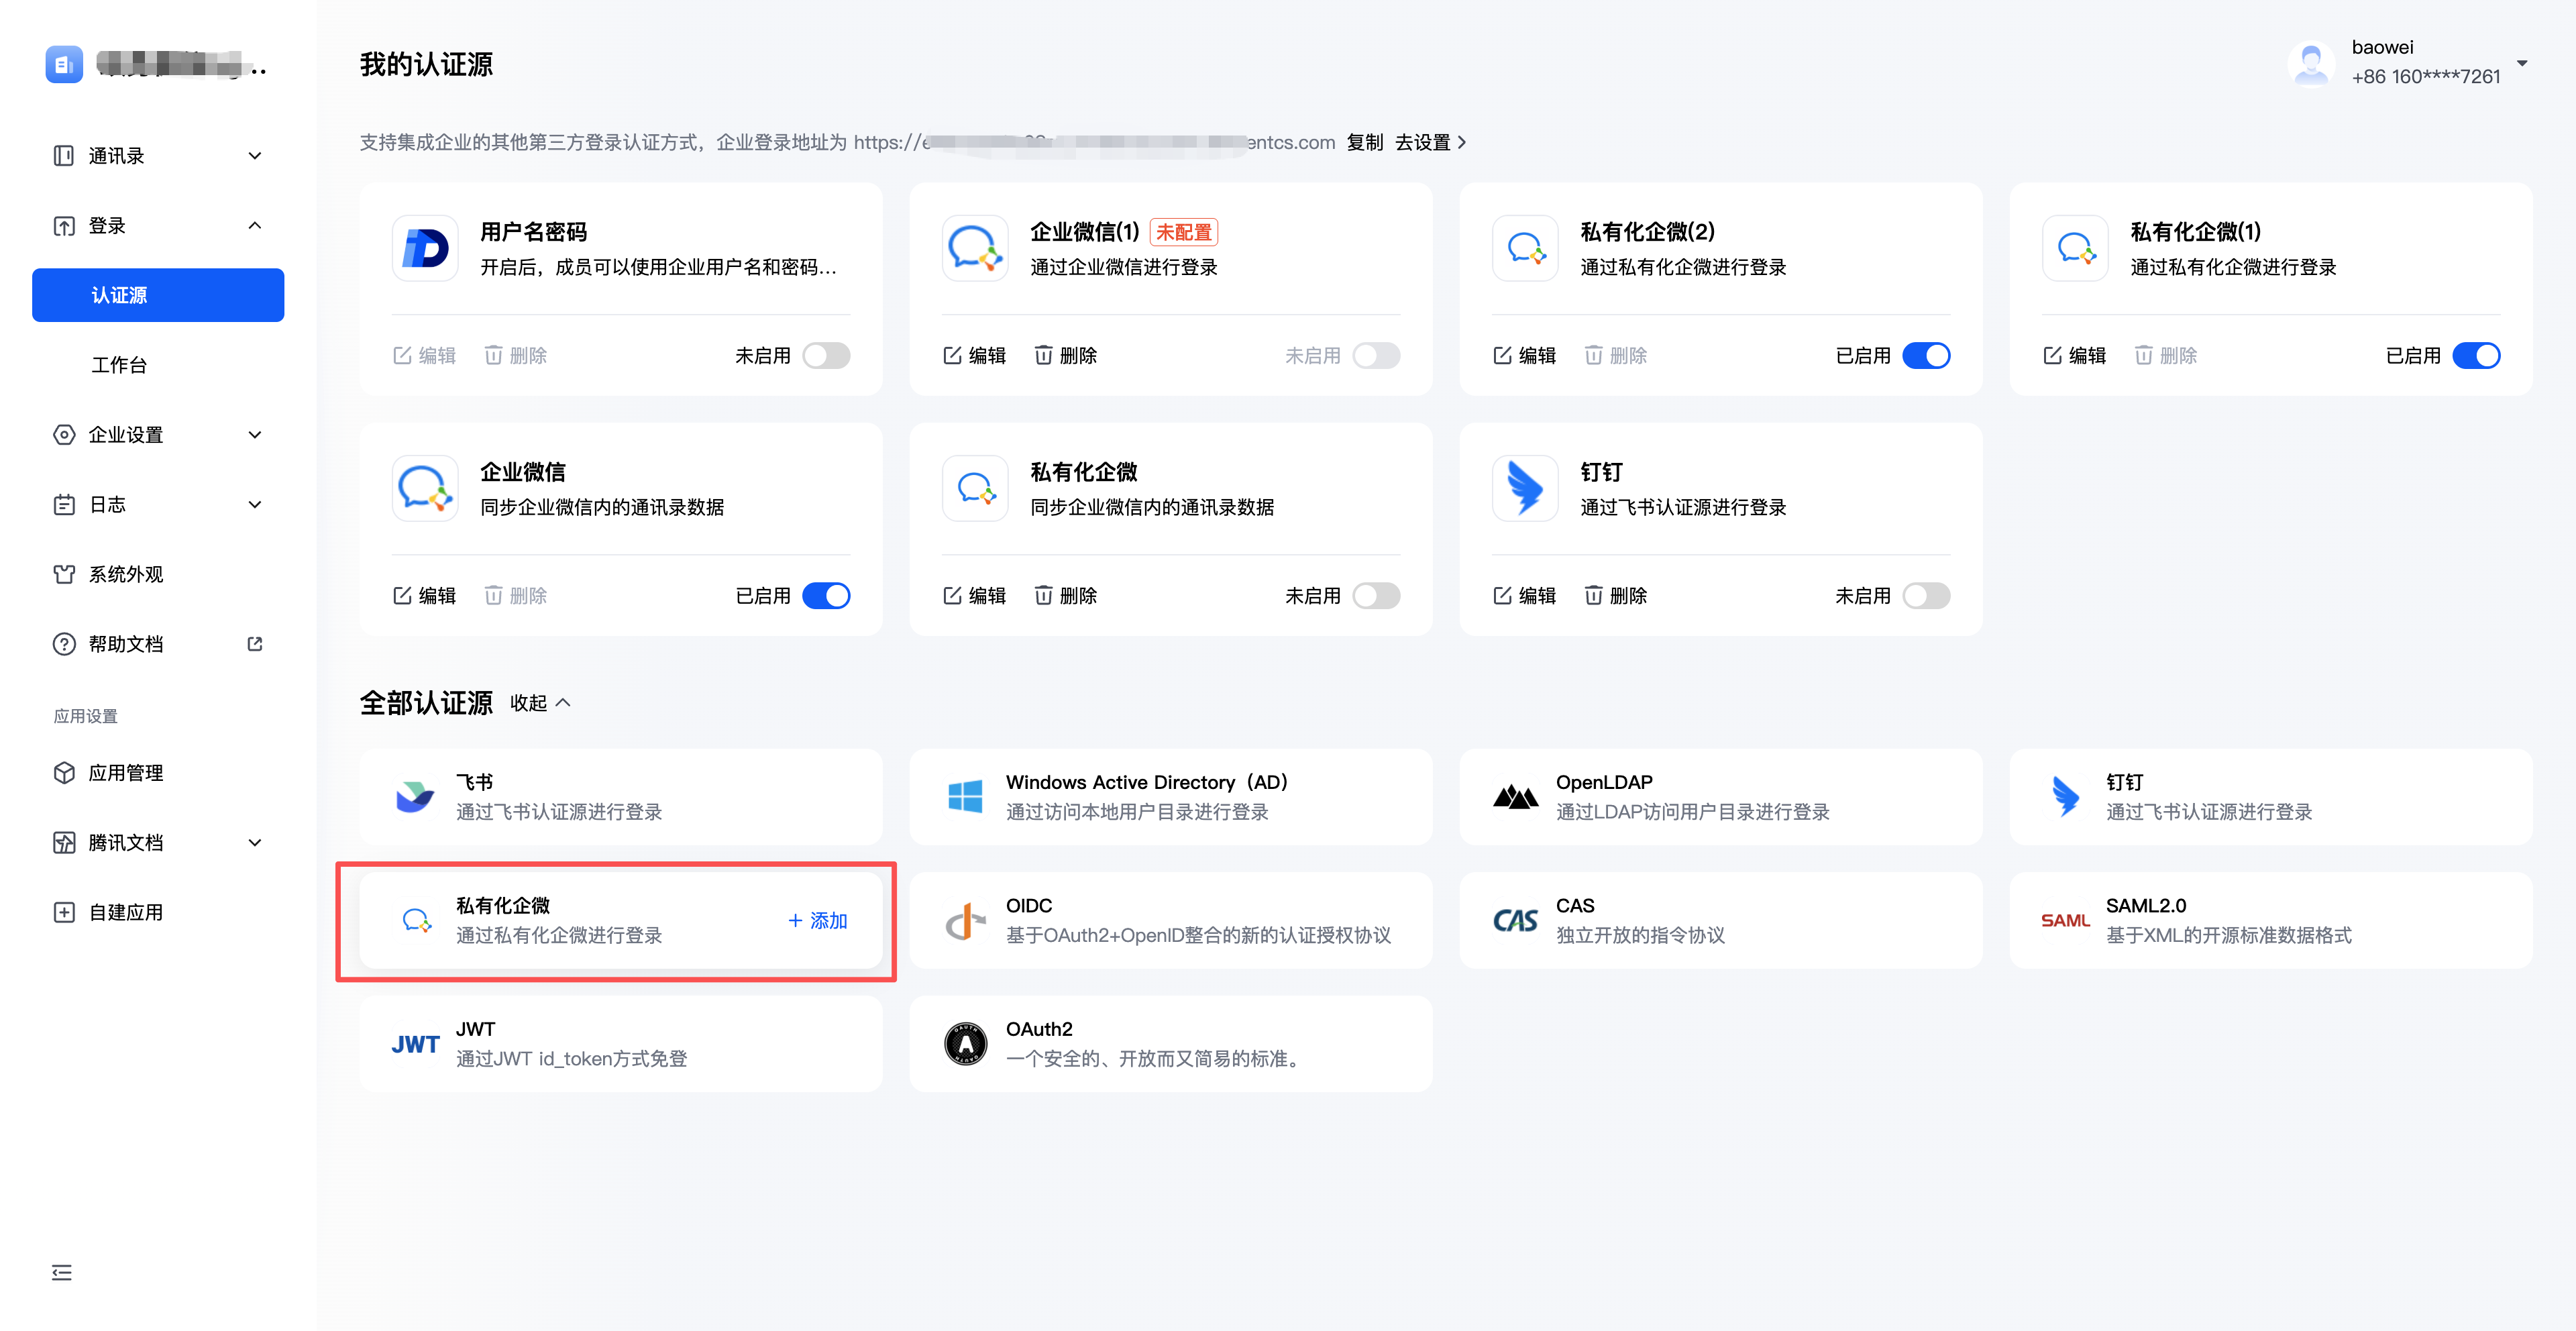Go to 系统外观 in the sidebar
The height and width of the screenshot is (1331, 2576).
tap(126, 574)
